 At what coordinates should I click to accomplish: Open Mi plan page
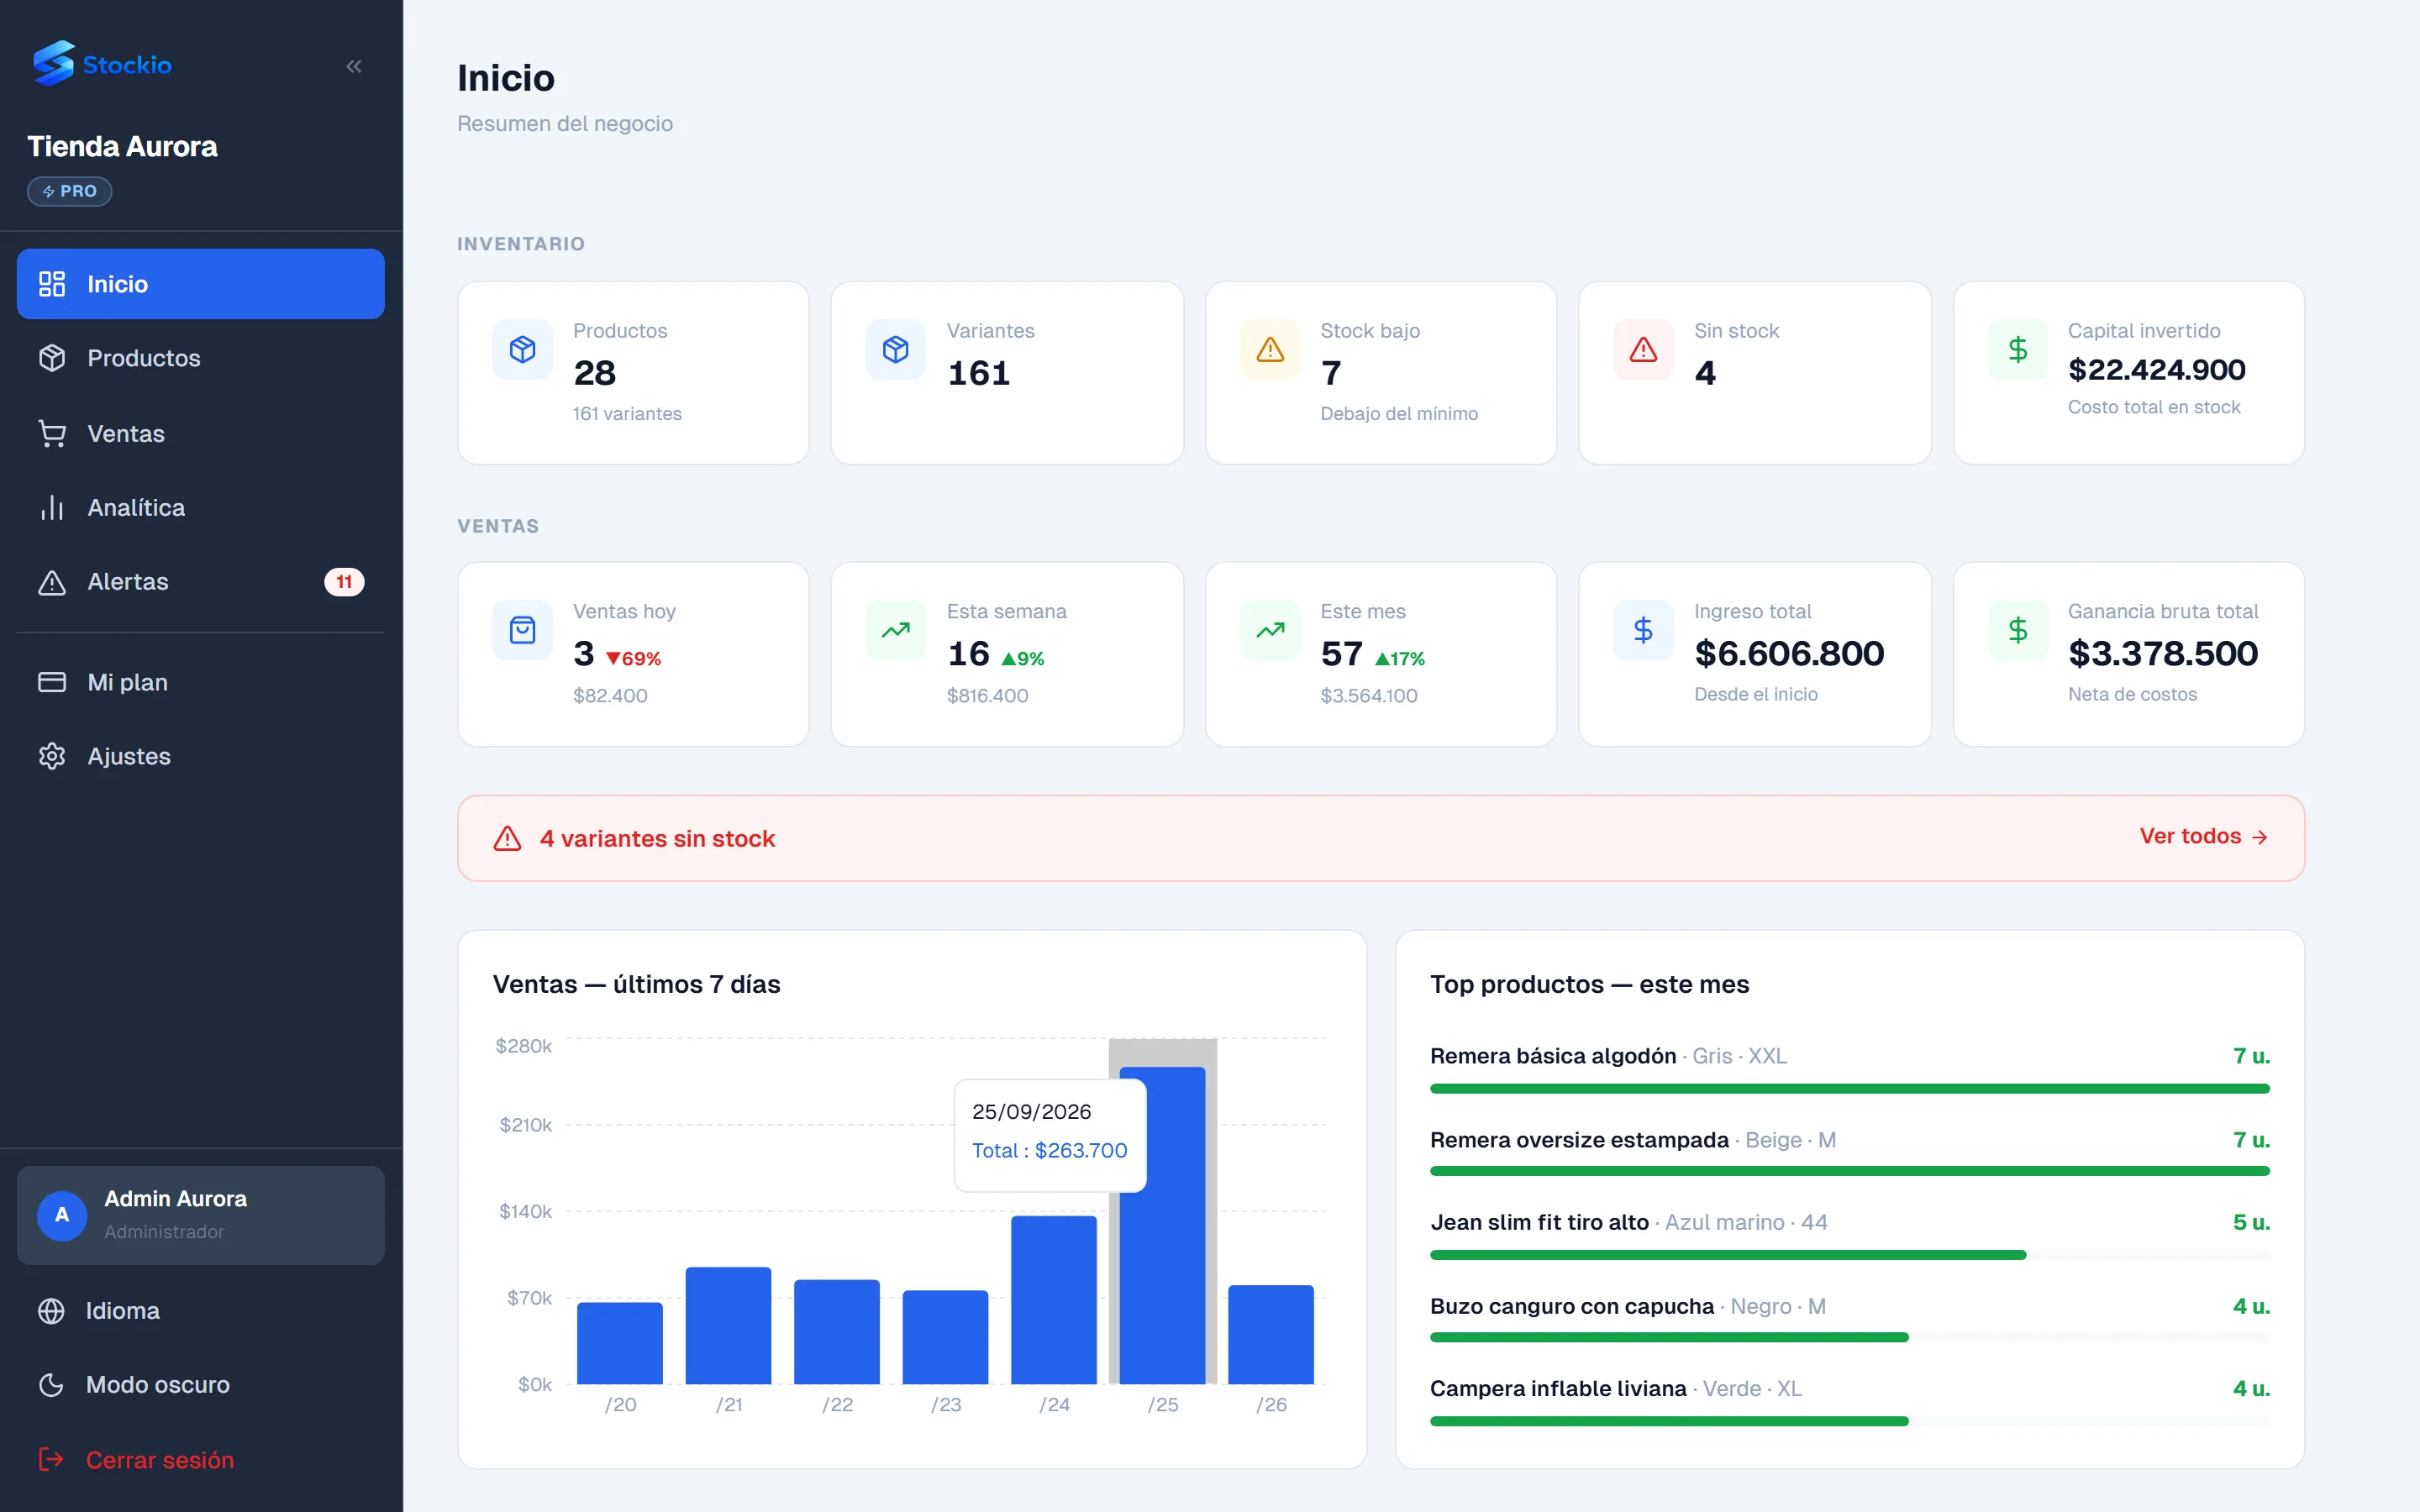[201, 682]
